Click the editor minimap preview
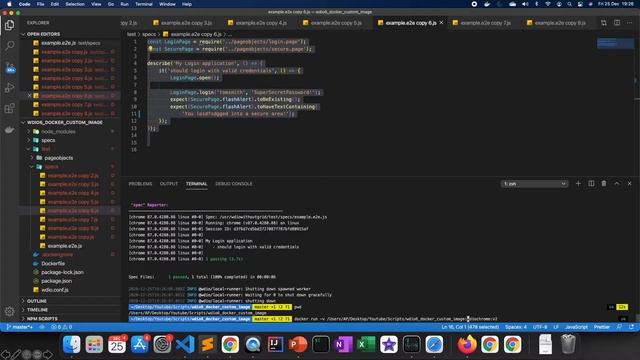This screenshot has height=360, width=640. click(615, 43)
